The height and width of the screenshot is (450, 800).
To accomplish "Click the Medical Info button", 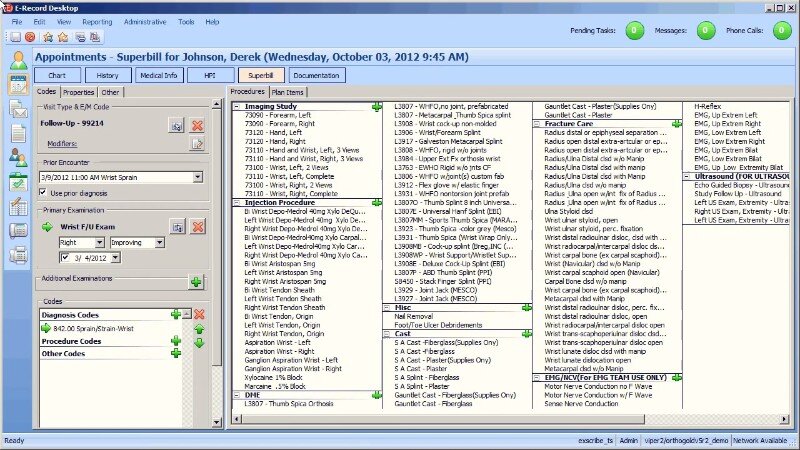I will (160, 75).
